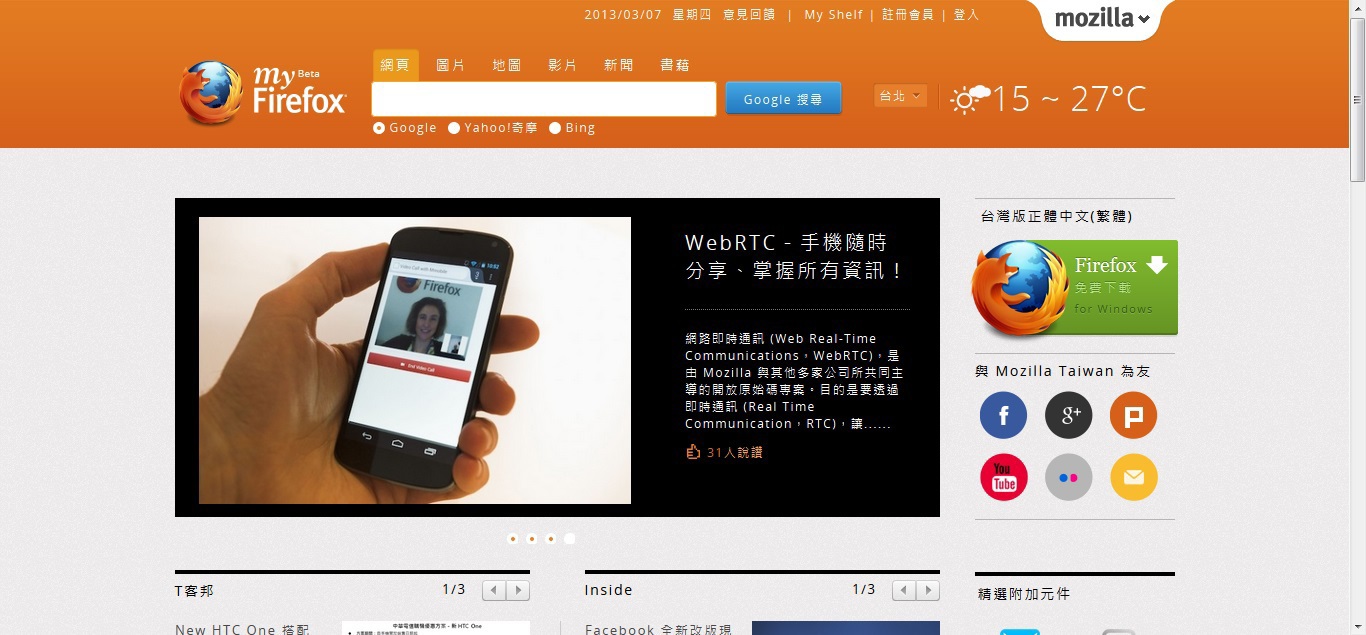The image size is (1366, 635).
Task: Select the 影片 search tab
Action: 563,65
